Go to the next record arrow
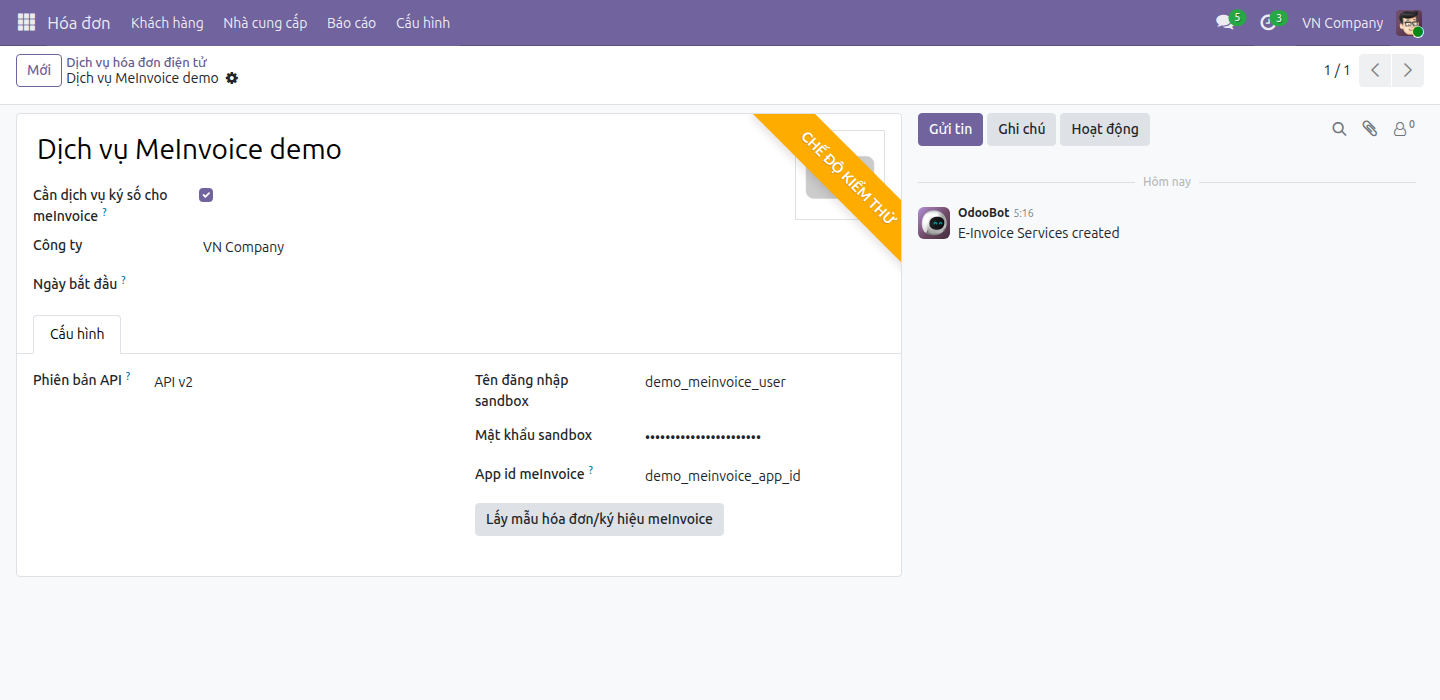The width and height of the screenshot is (1440, 700). tap(1408, 70)
